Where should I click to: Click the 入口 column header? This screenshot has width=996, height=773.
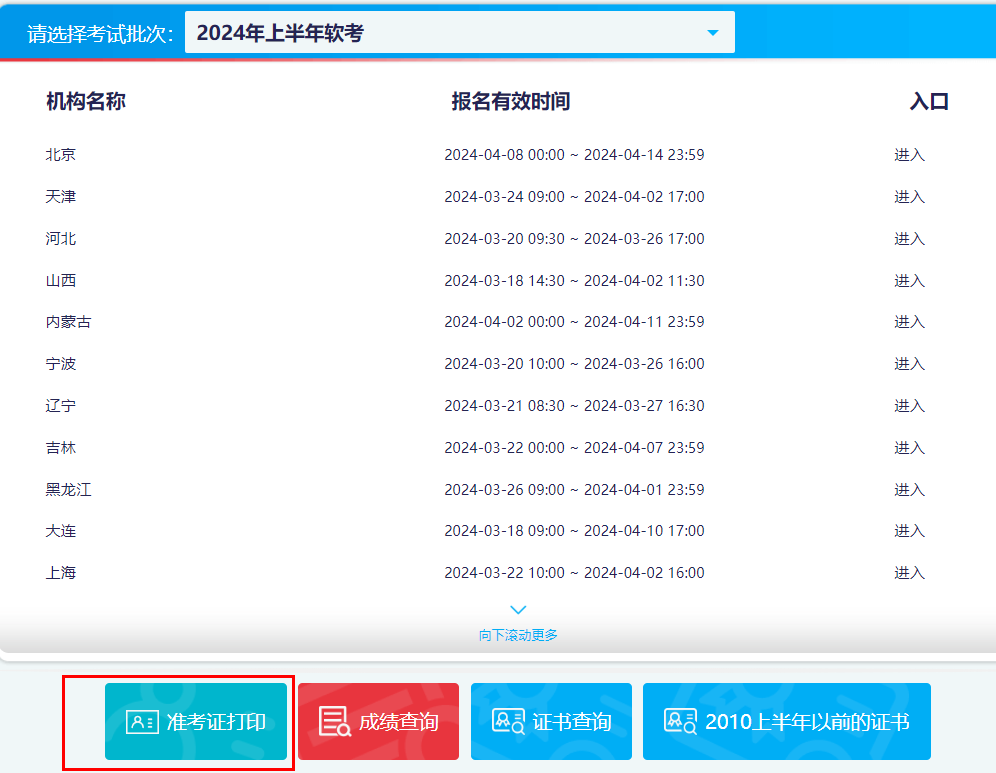coord(929,102)
